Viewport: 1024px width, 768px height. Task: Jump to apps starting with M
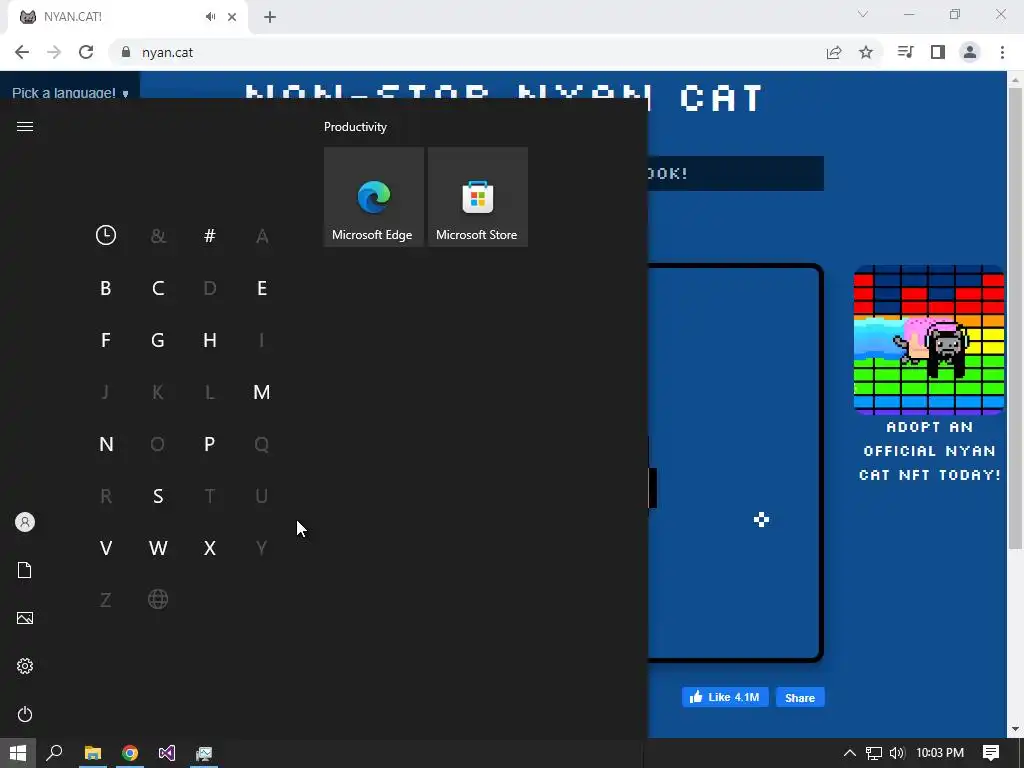tap(261, 392)
